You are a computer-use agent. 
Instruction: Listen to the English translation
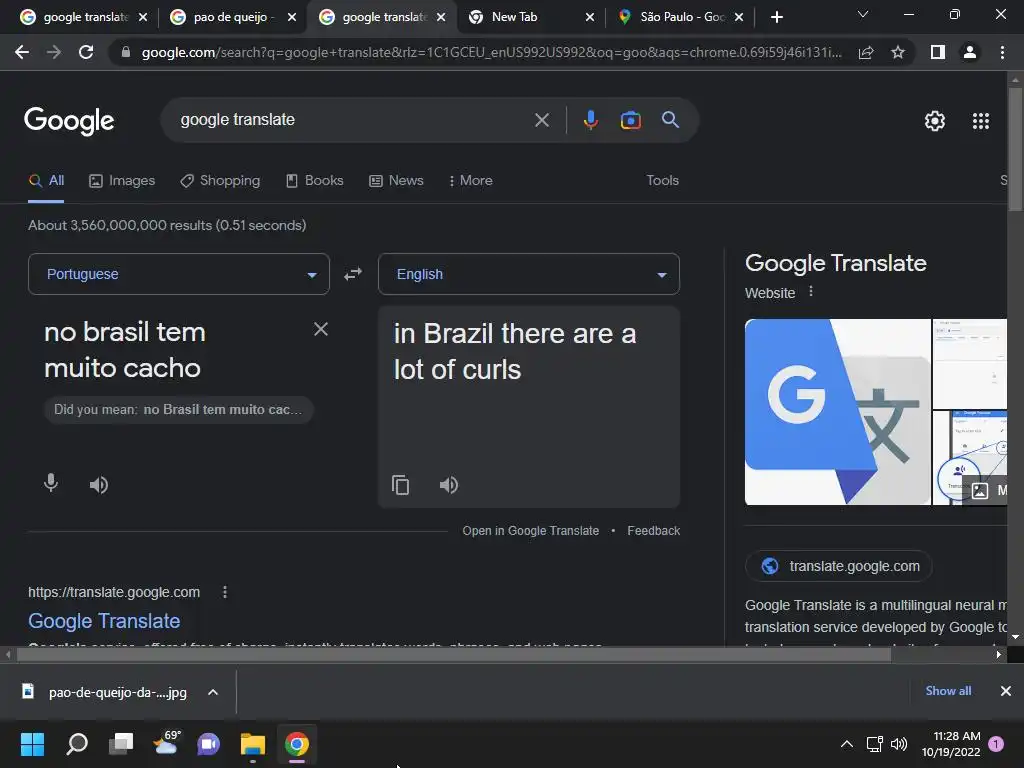coord(449,485)
